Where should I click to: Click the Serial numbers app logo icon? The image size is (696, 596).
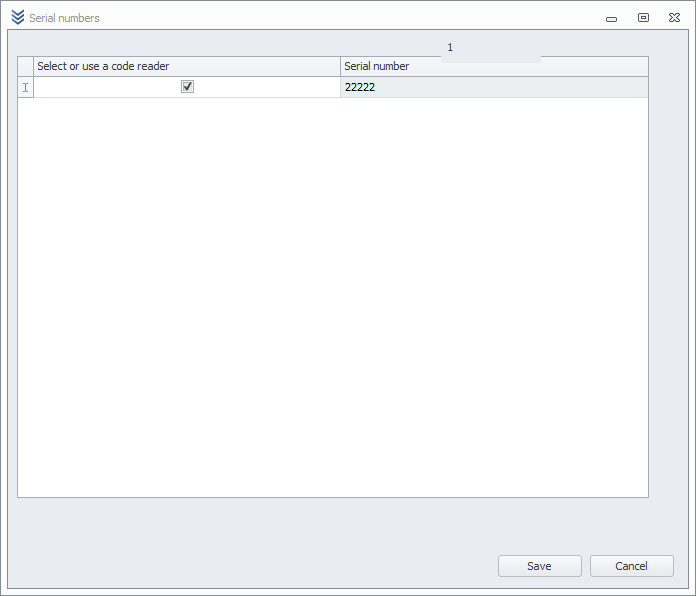click(18, 17)
